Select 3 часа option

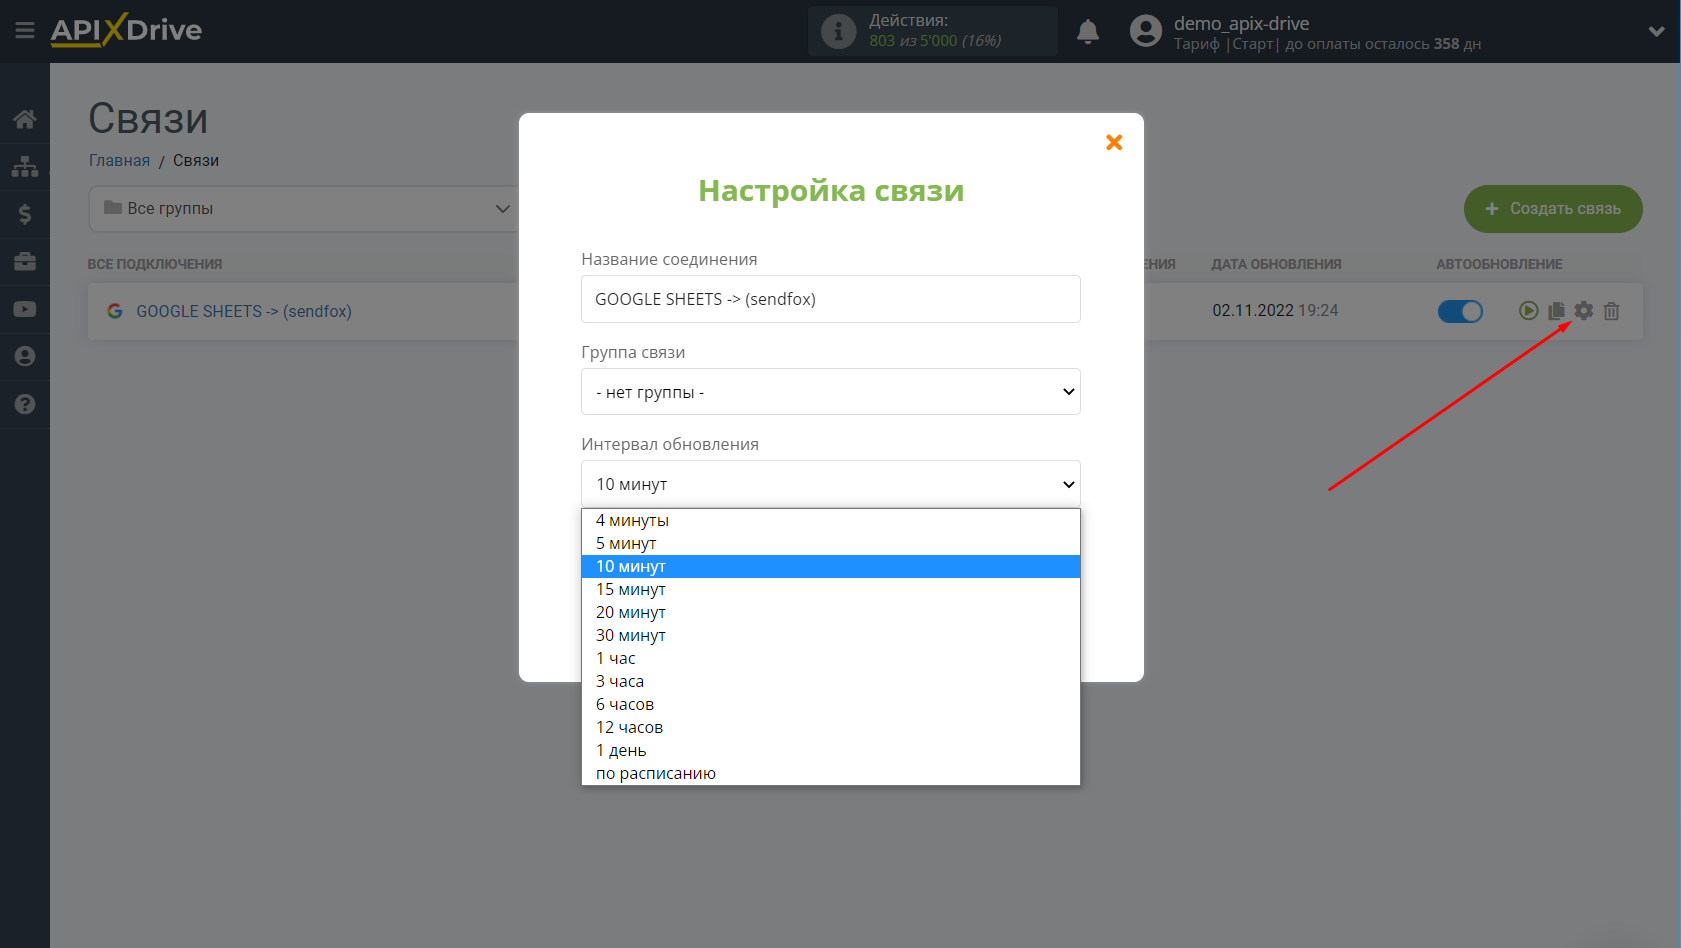(x=831, y=681)
